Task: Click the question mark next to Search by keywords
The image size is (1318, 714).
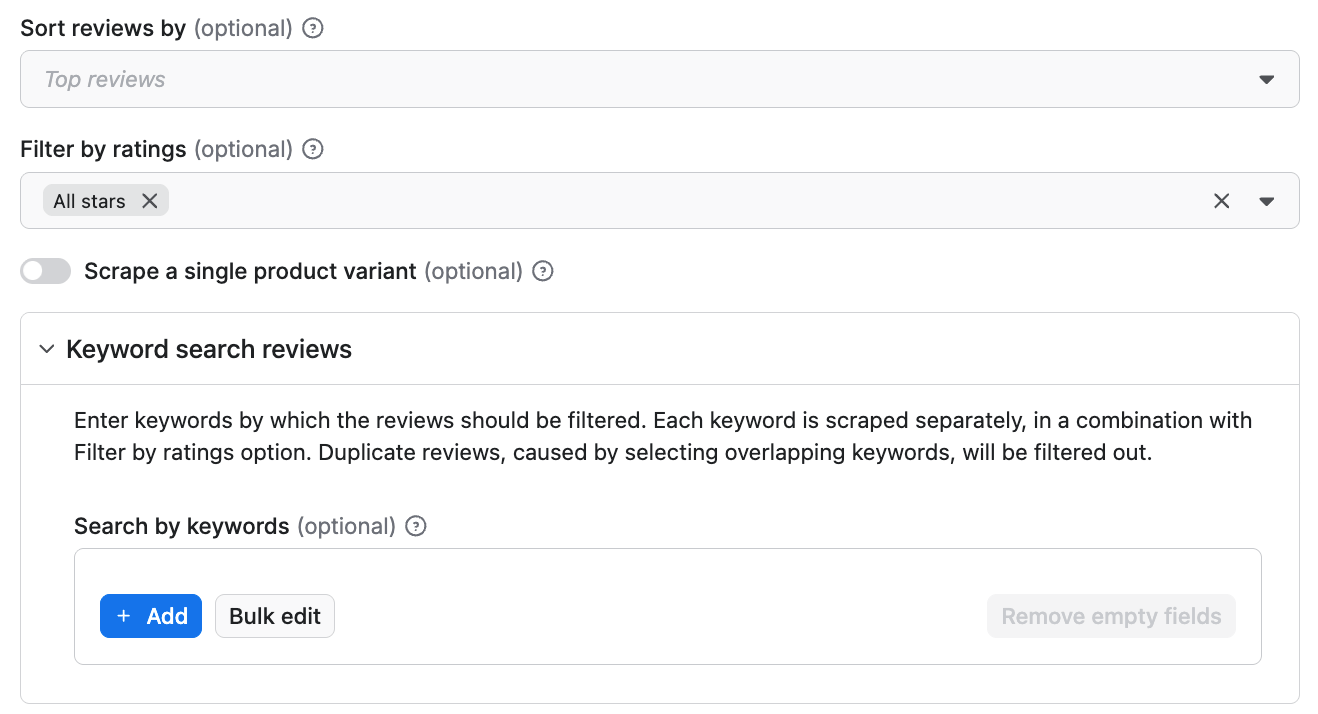Action: coord(416,526)
